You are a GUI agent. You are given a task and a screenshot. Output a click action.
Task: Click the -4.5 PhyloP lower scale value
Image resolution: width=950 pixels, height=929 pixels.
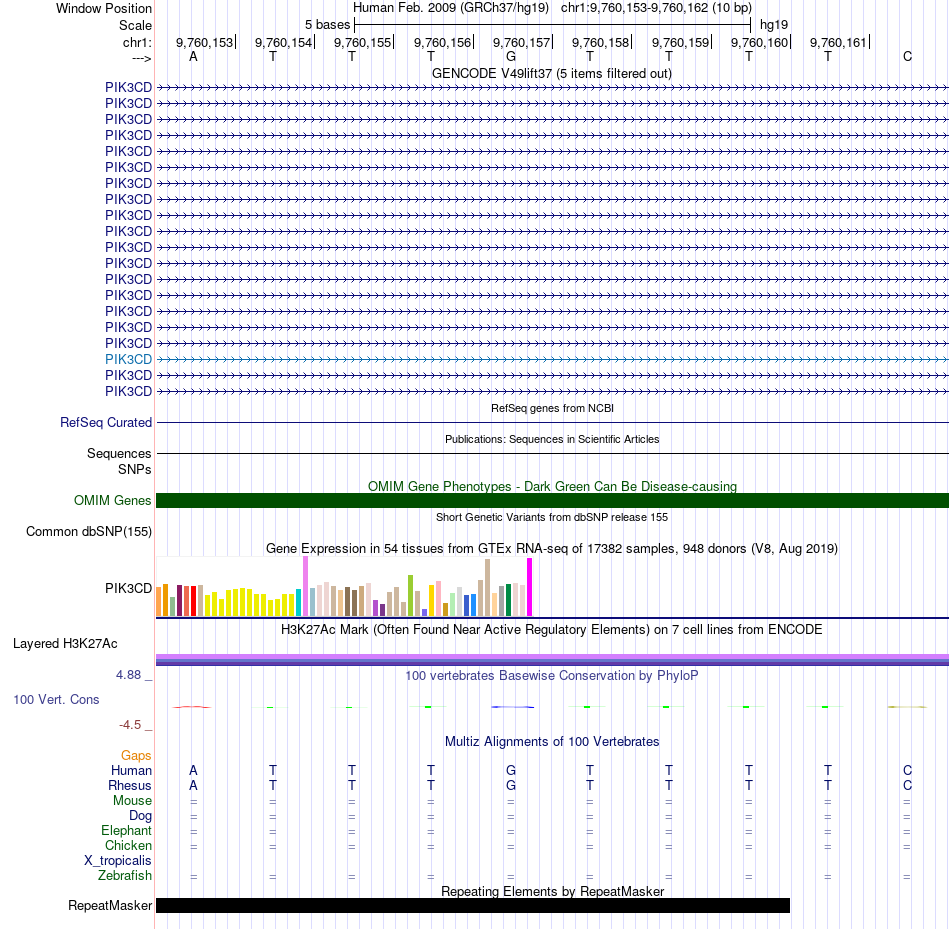[x=130, y=725]
